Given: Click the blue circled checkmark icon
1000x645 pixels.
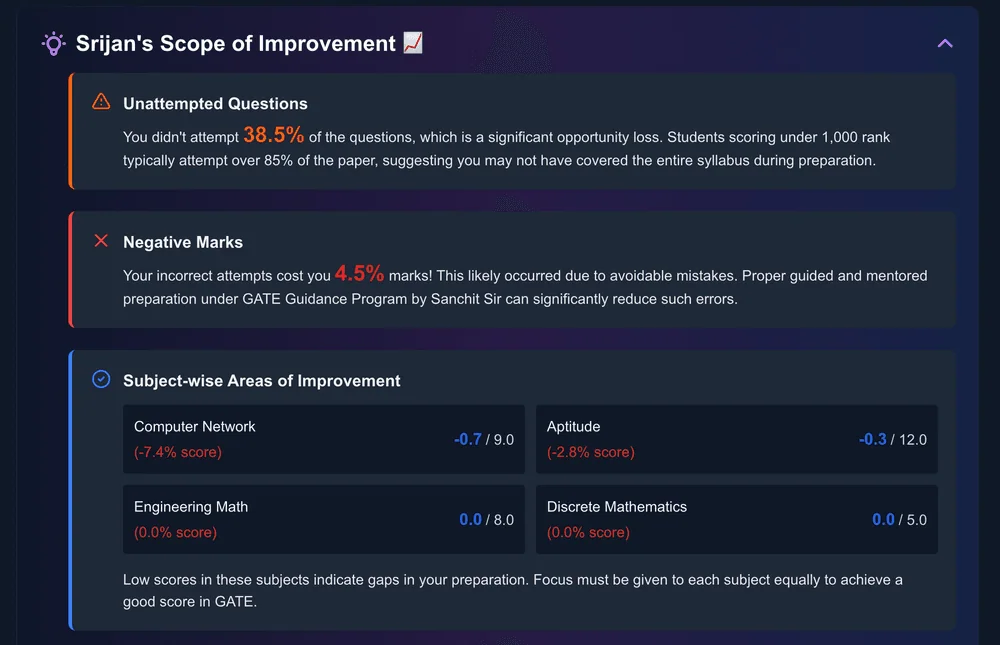Looking at the screenshot, I should [x=101, y=379].
